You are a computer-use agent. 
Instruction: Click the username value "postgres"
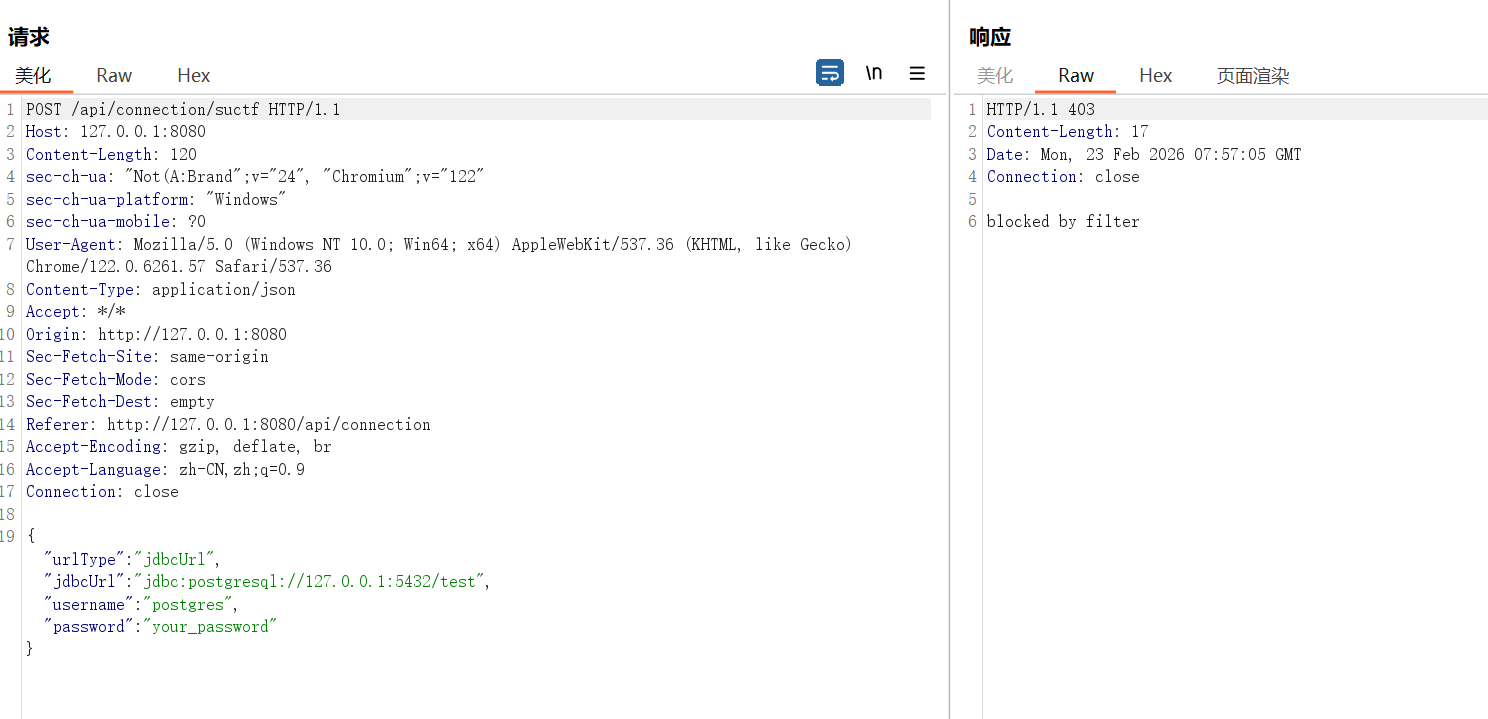189,604
